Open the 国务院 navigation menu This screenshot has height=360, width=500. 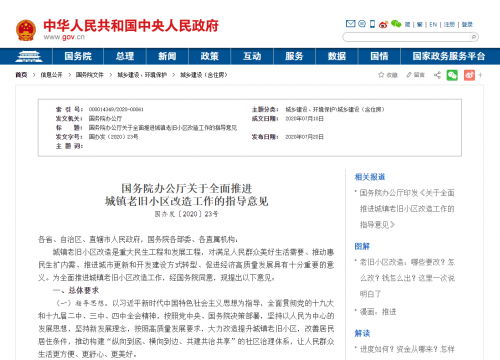tap(78, 56)
